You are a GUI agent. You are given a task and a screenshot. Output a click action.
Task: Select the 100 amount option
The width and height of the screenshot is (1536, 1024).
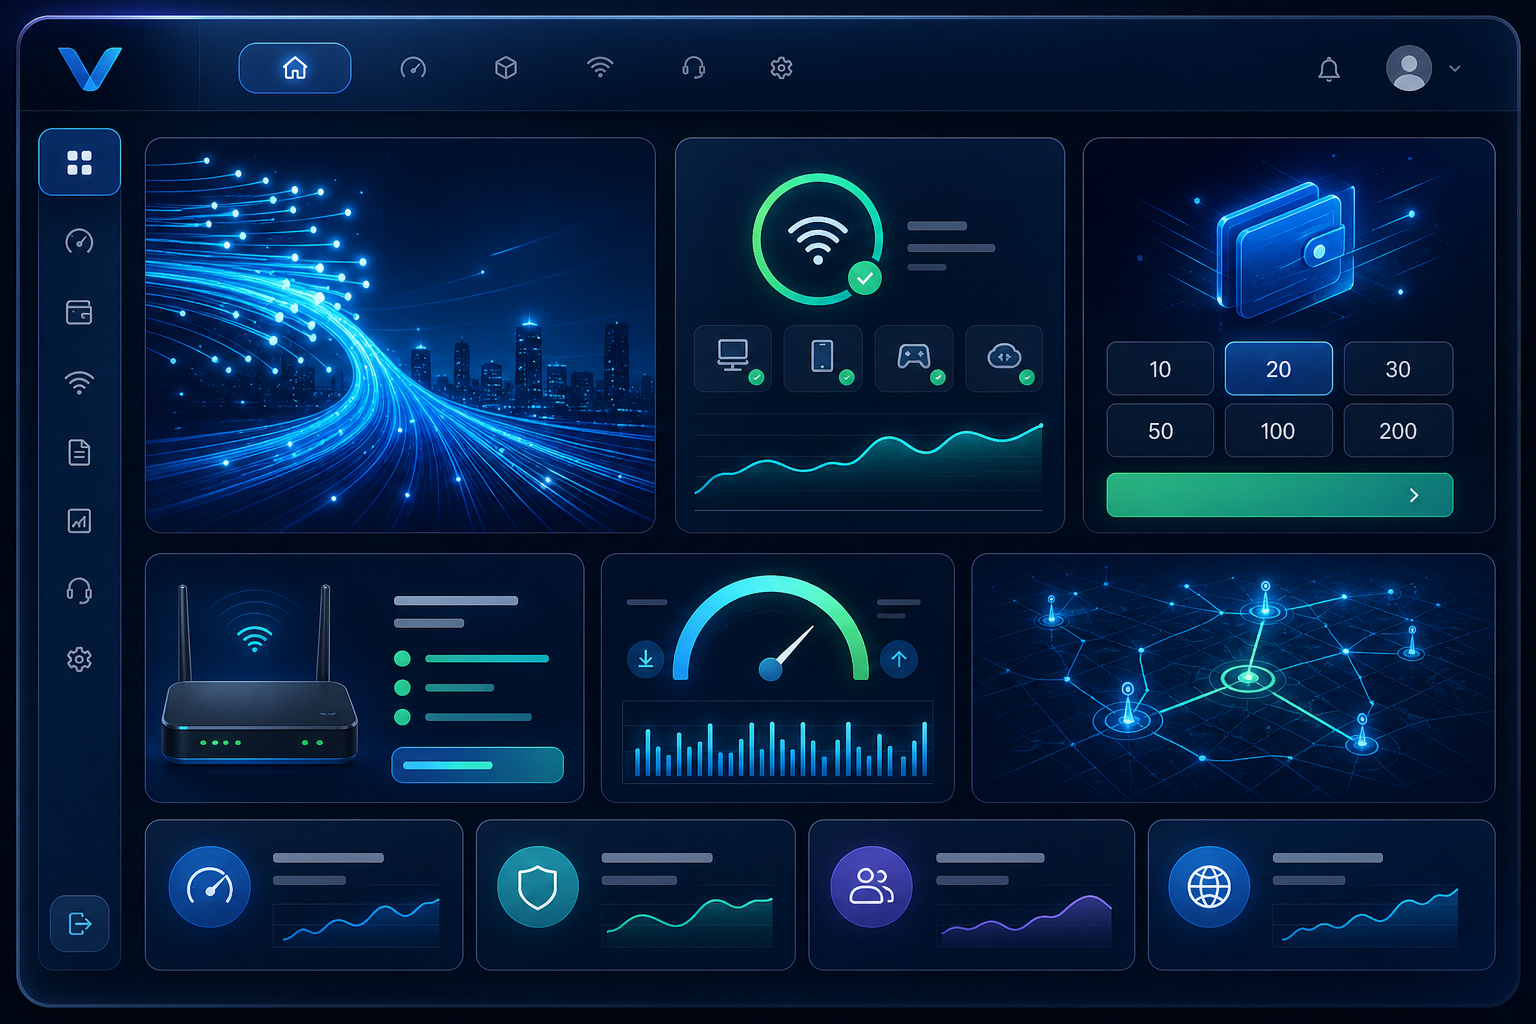pyautogui.click(x=1278, y=431)
